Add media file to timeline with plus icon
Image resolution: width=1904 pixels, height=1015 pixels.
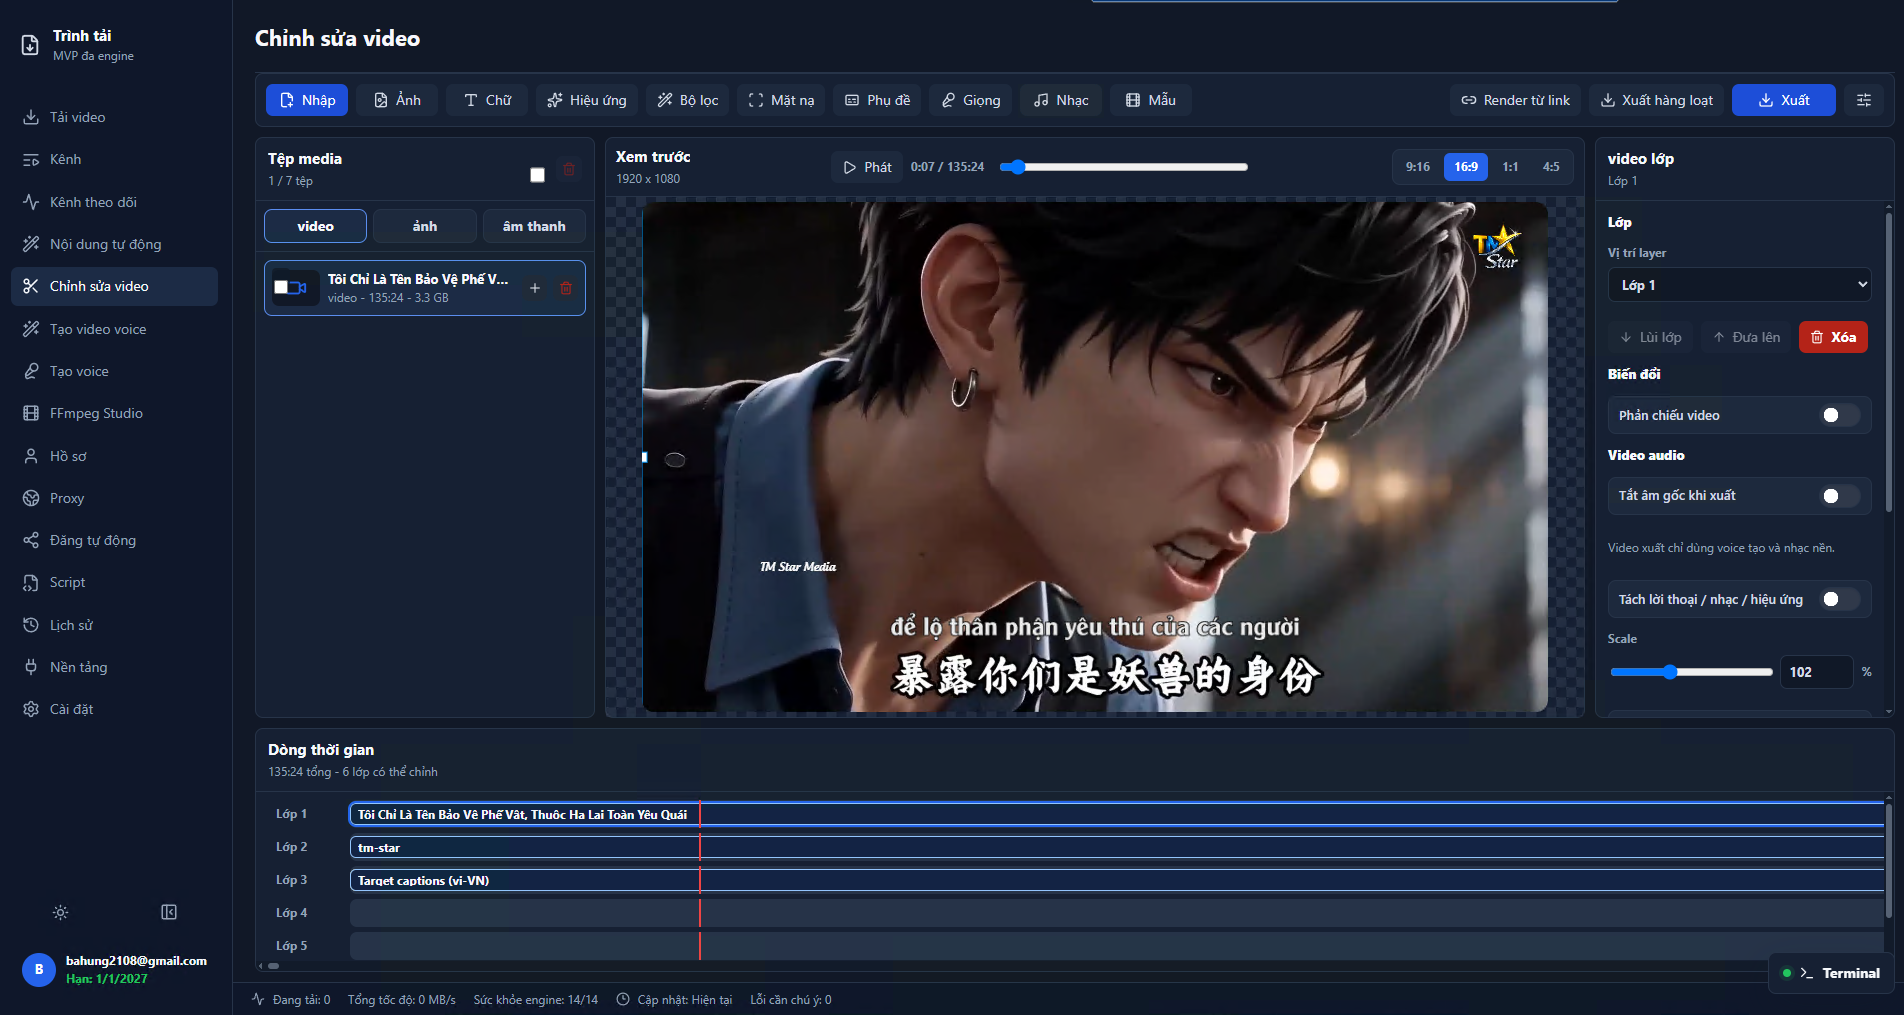coord(535,288)
